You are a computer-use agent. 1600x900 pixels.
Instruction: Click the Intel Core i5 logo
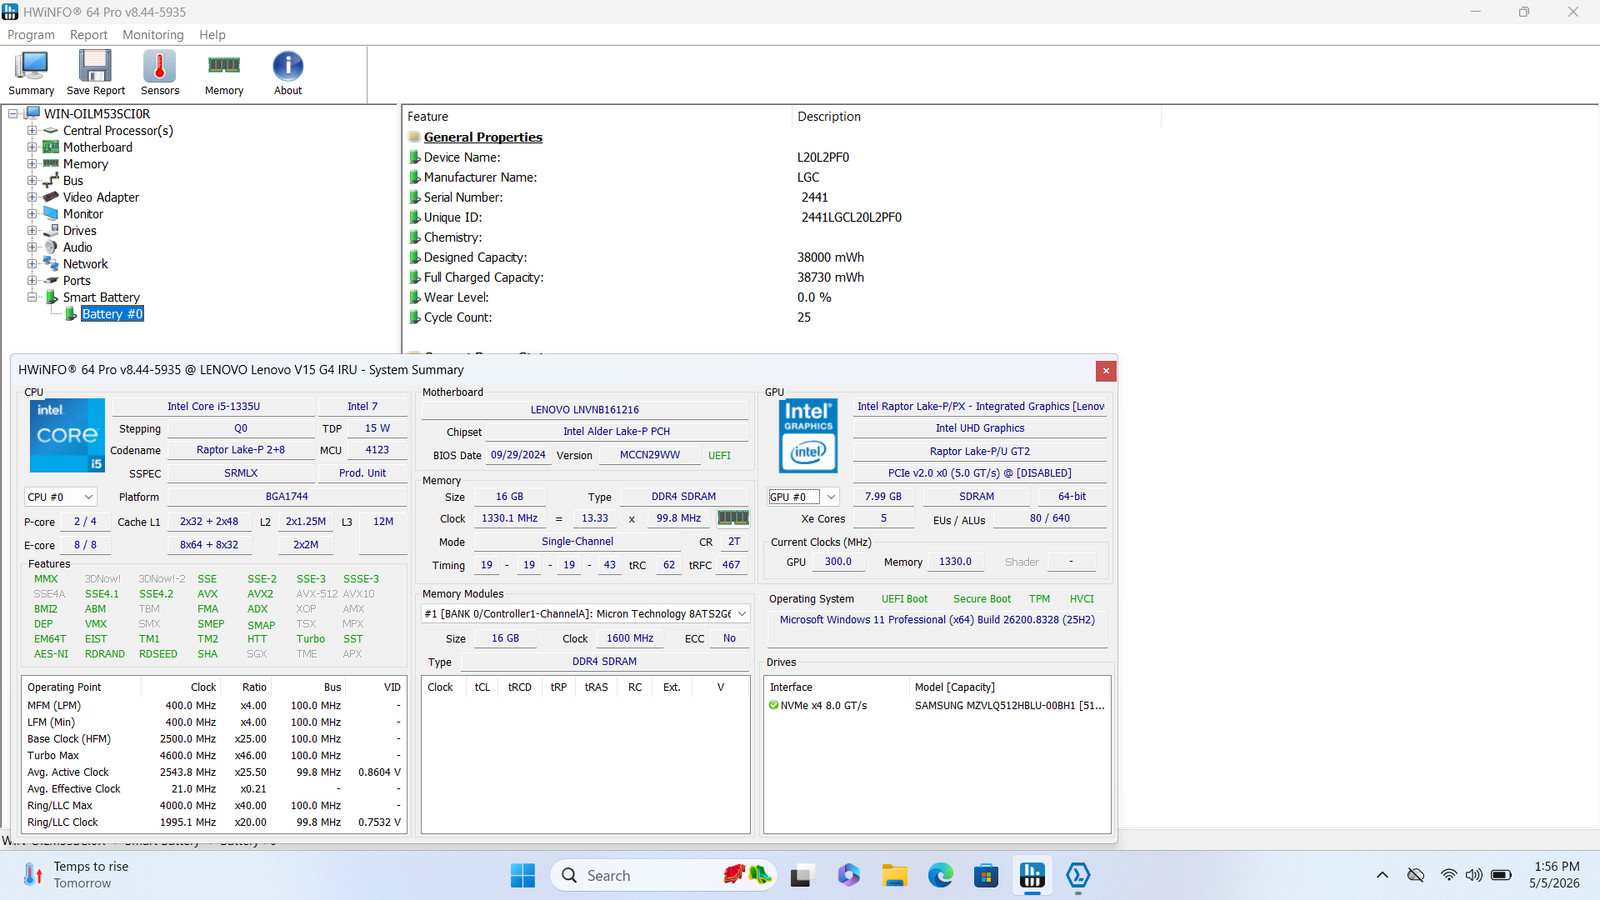67,435
